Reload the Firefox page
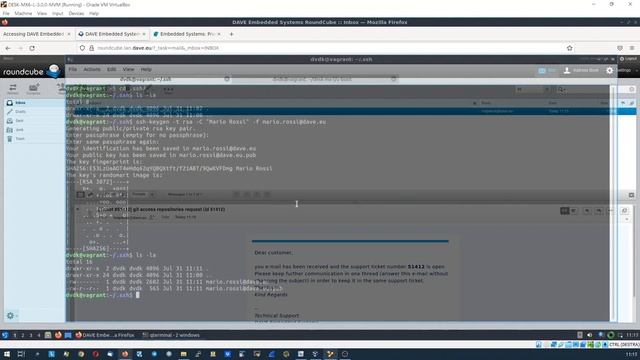This screenshot has width=640, height=360. click(32, 48)
